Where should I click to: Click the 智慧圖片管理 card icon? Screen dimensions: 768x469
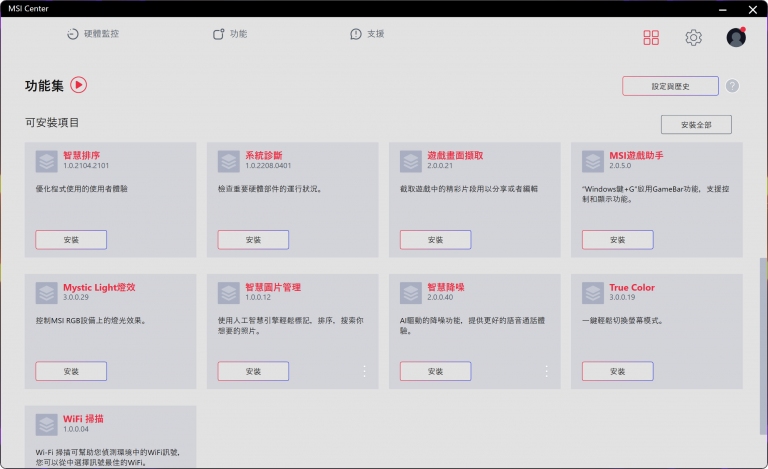(x=229, y=293)
